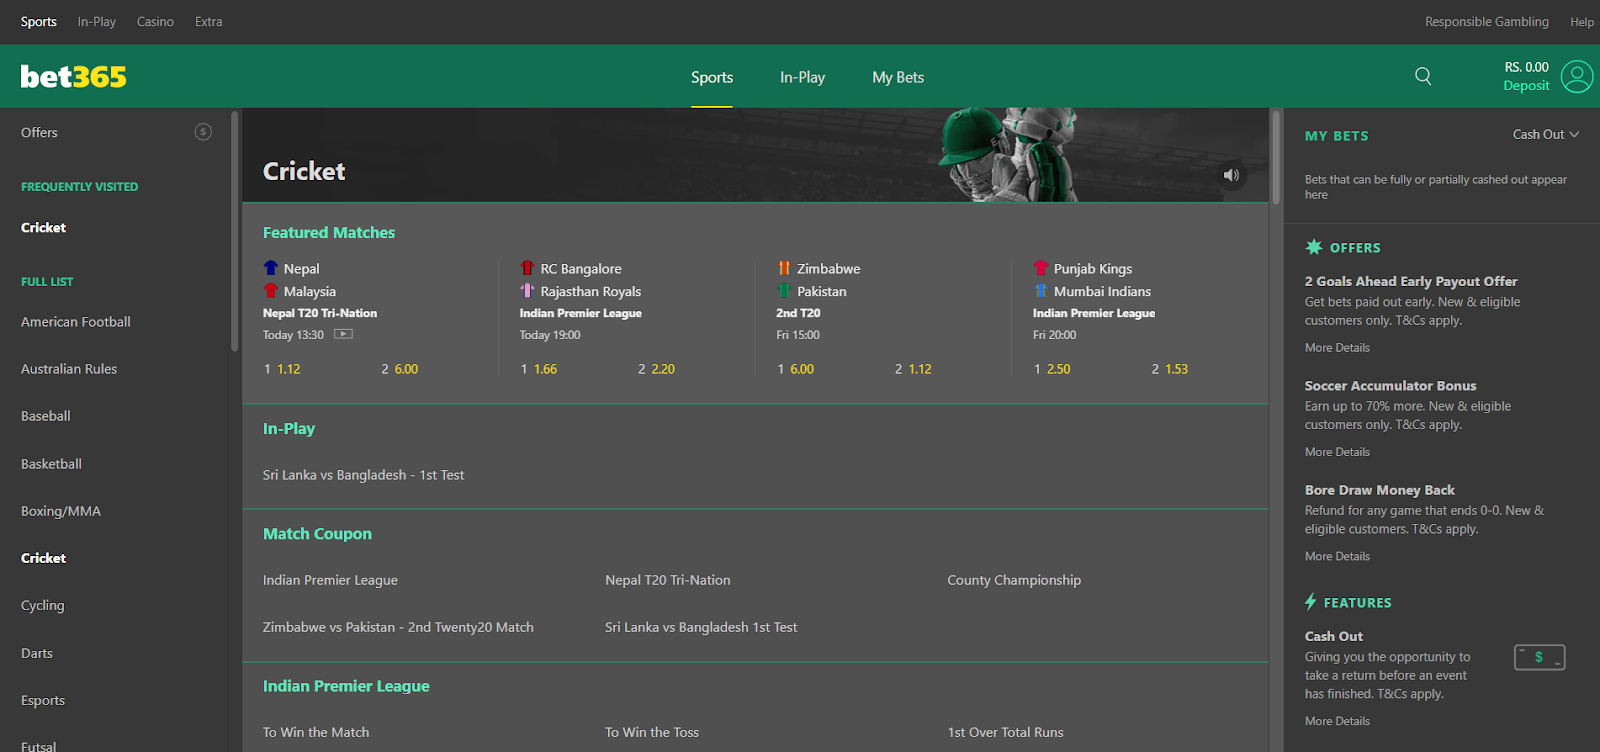View More Details for Soccer Accumulator Bonus
Image resolution: width=1600 pixels, height=752 pixels.
pos(1337,452)
